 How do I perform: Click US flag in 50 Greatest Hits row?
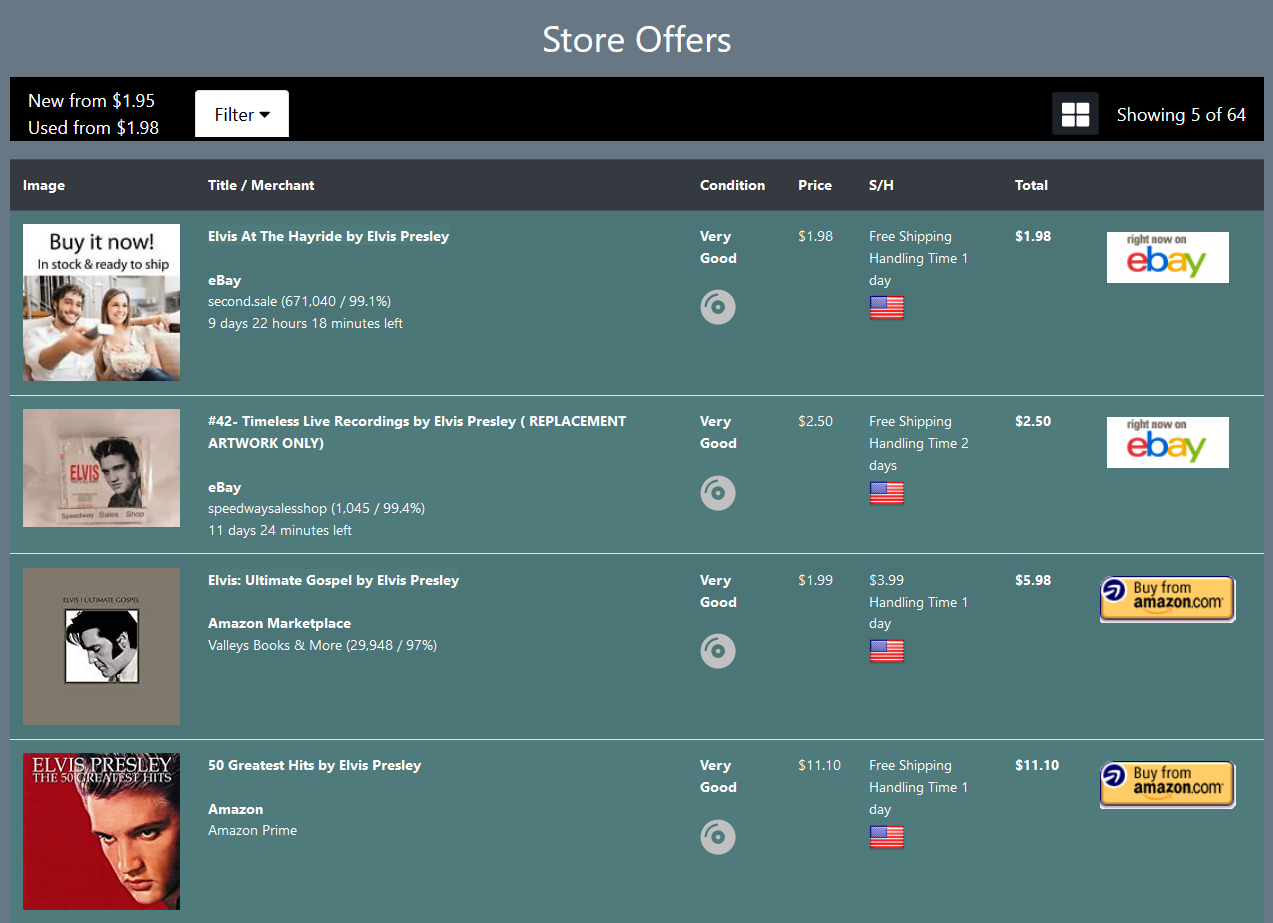pyautogui.click(x=886, y=837)
